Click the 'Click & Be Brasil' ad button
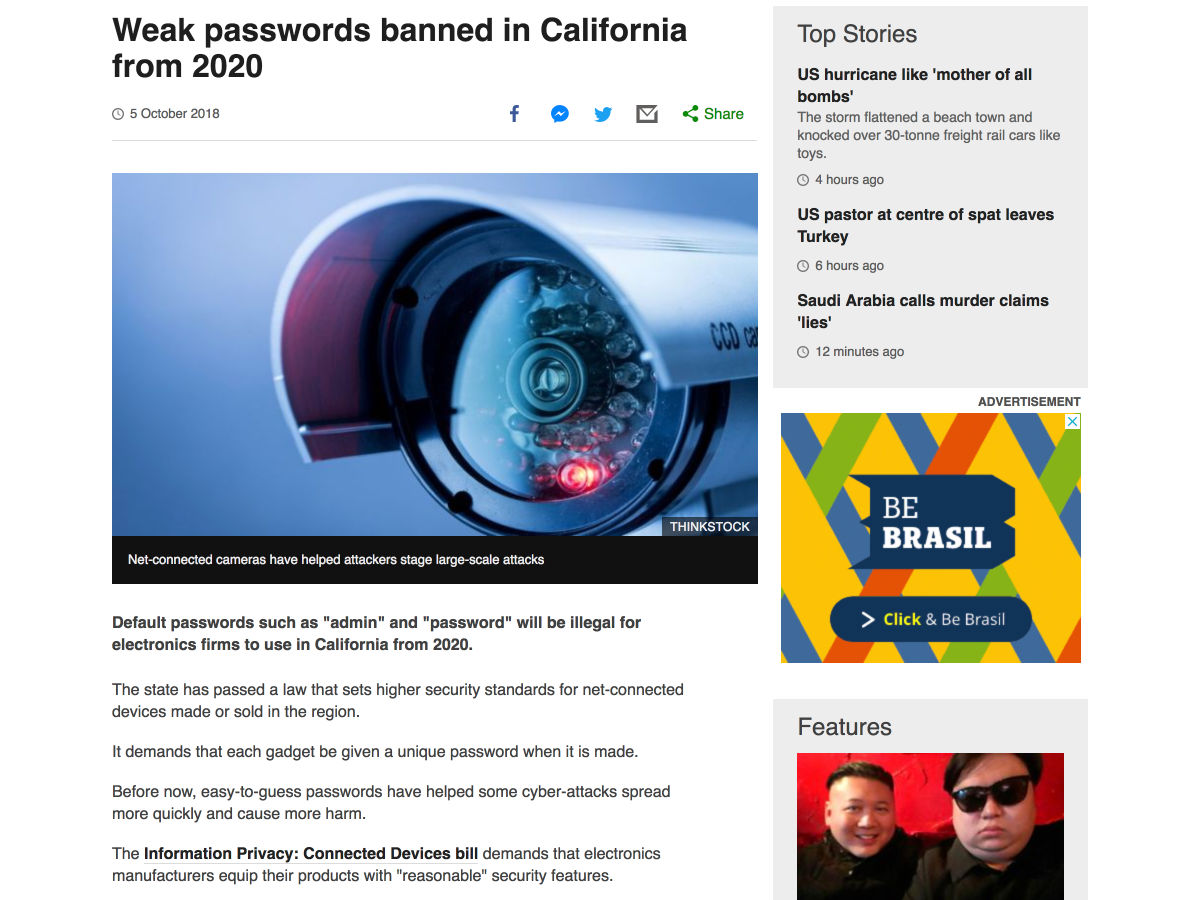Image resolution: width=1200 pixels, height=900 pixels. tap(931, 619)
